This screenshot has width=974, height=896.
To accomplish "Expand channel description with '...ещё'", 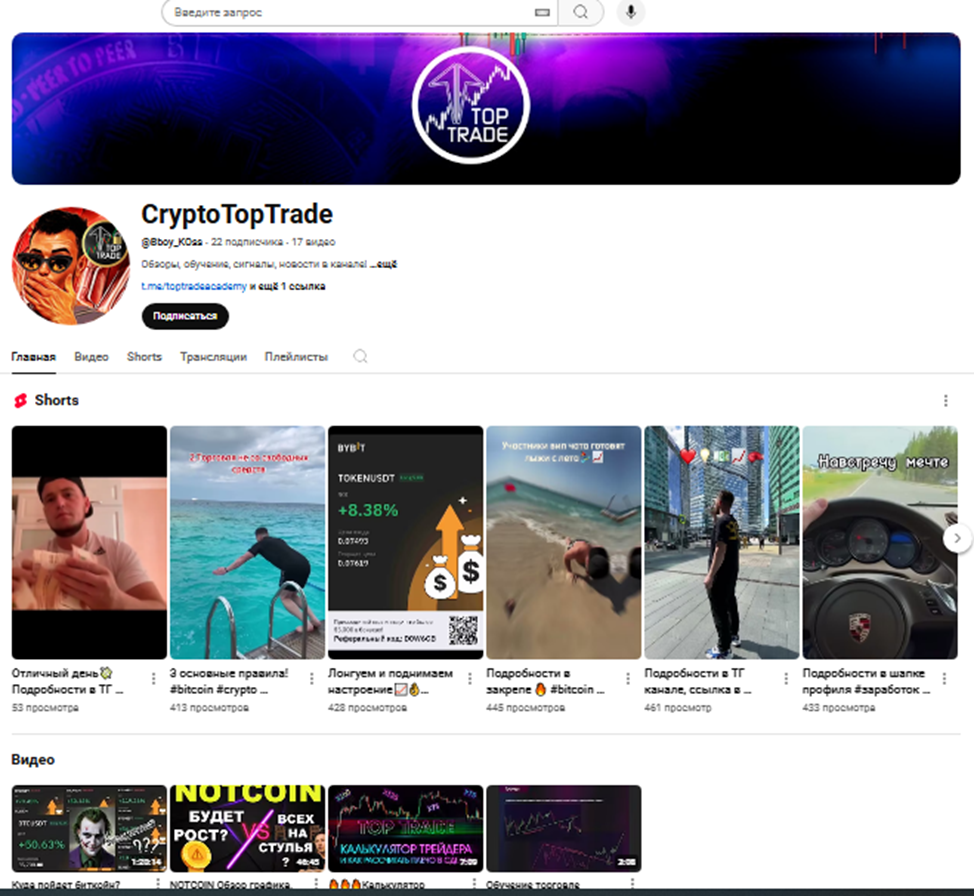I will click(x=384, y=264).
